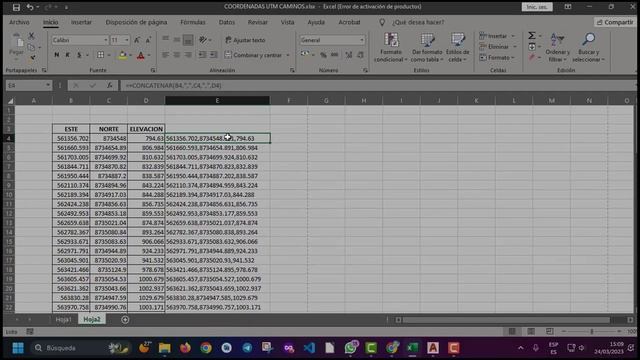Click the Save icon in title bar
This screenshot has width=640, height=360.
pos(16,7)
